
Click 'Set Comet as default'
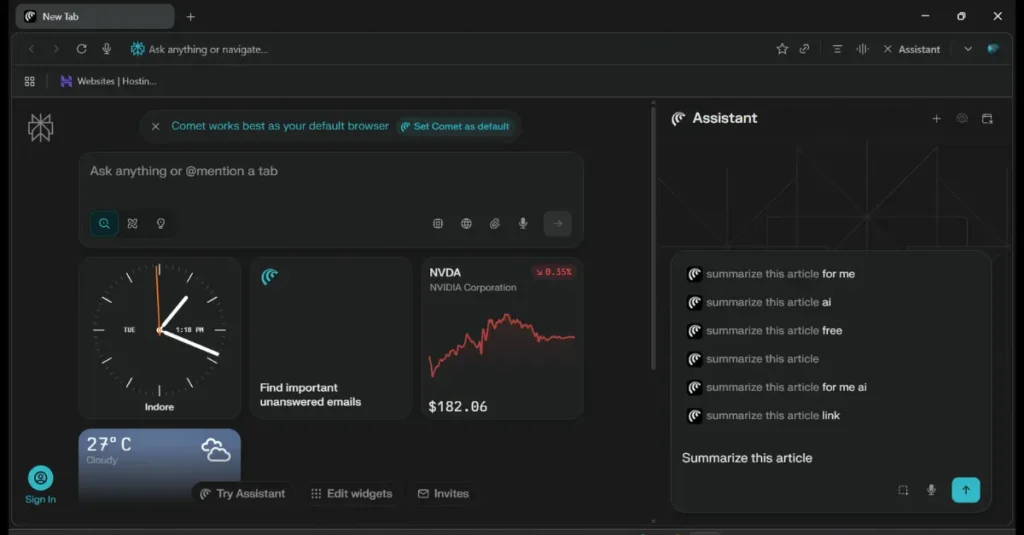click(455, 126)
